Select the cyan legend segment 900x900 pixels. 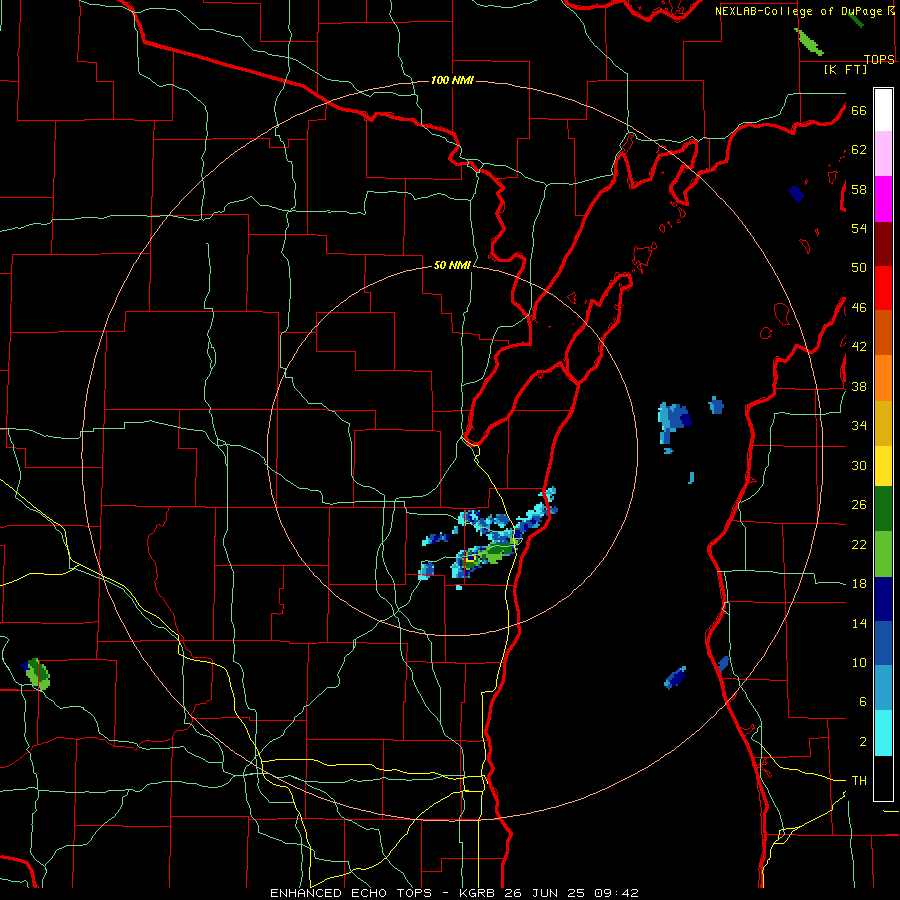883,733
